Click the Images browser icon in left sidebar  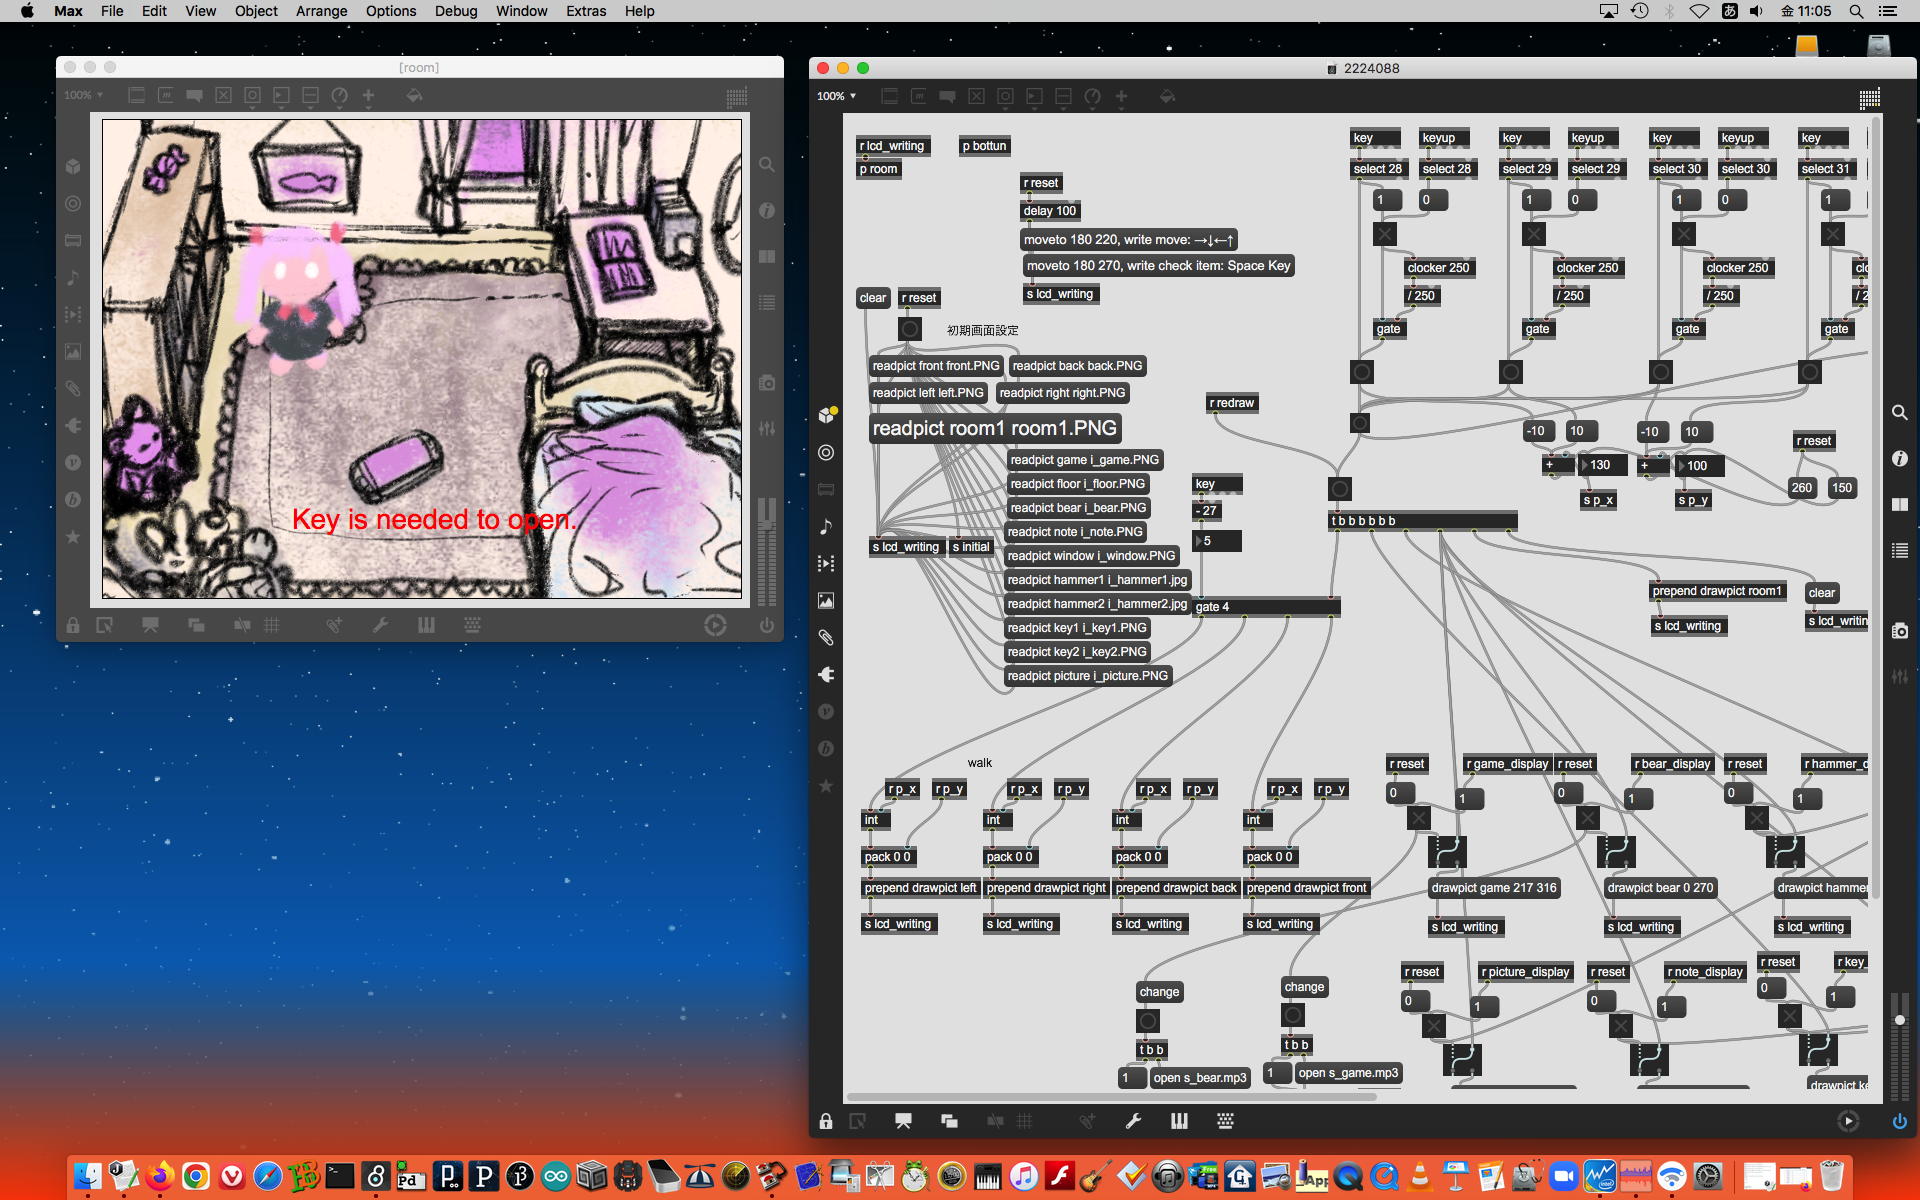(x=826, y=601)
